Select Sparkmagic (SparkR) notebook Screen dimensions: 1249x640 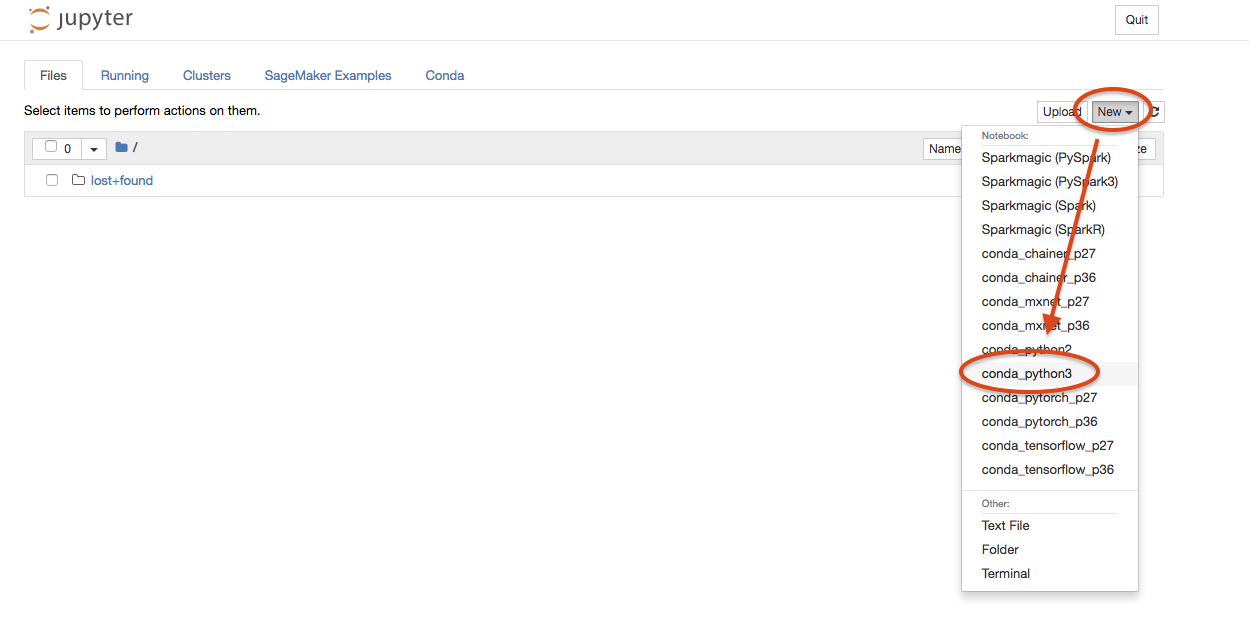(x=1050, y=229)
